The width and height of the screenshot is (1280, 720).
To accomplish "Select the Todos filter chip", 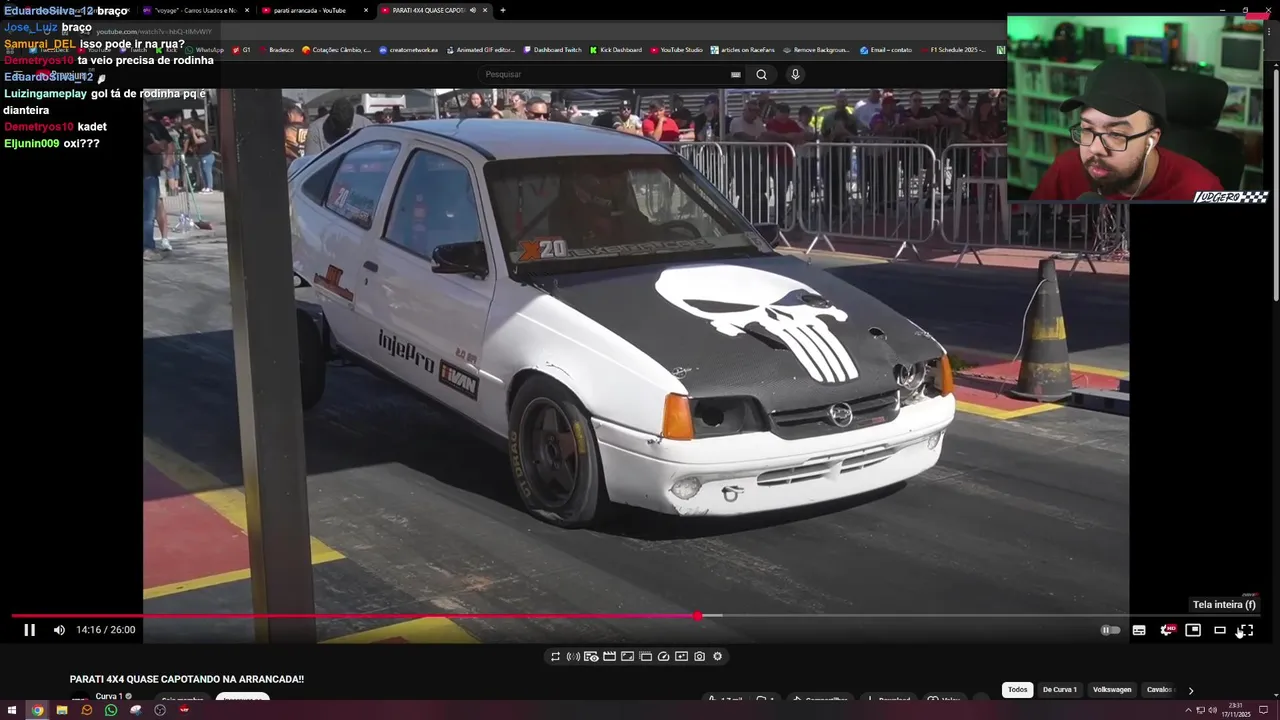I will (1017, 690).
